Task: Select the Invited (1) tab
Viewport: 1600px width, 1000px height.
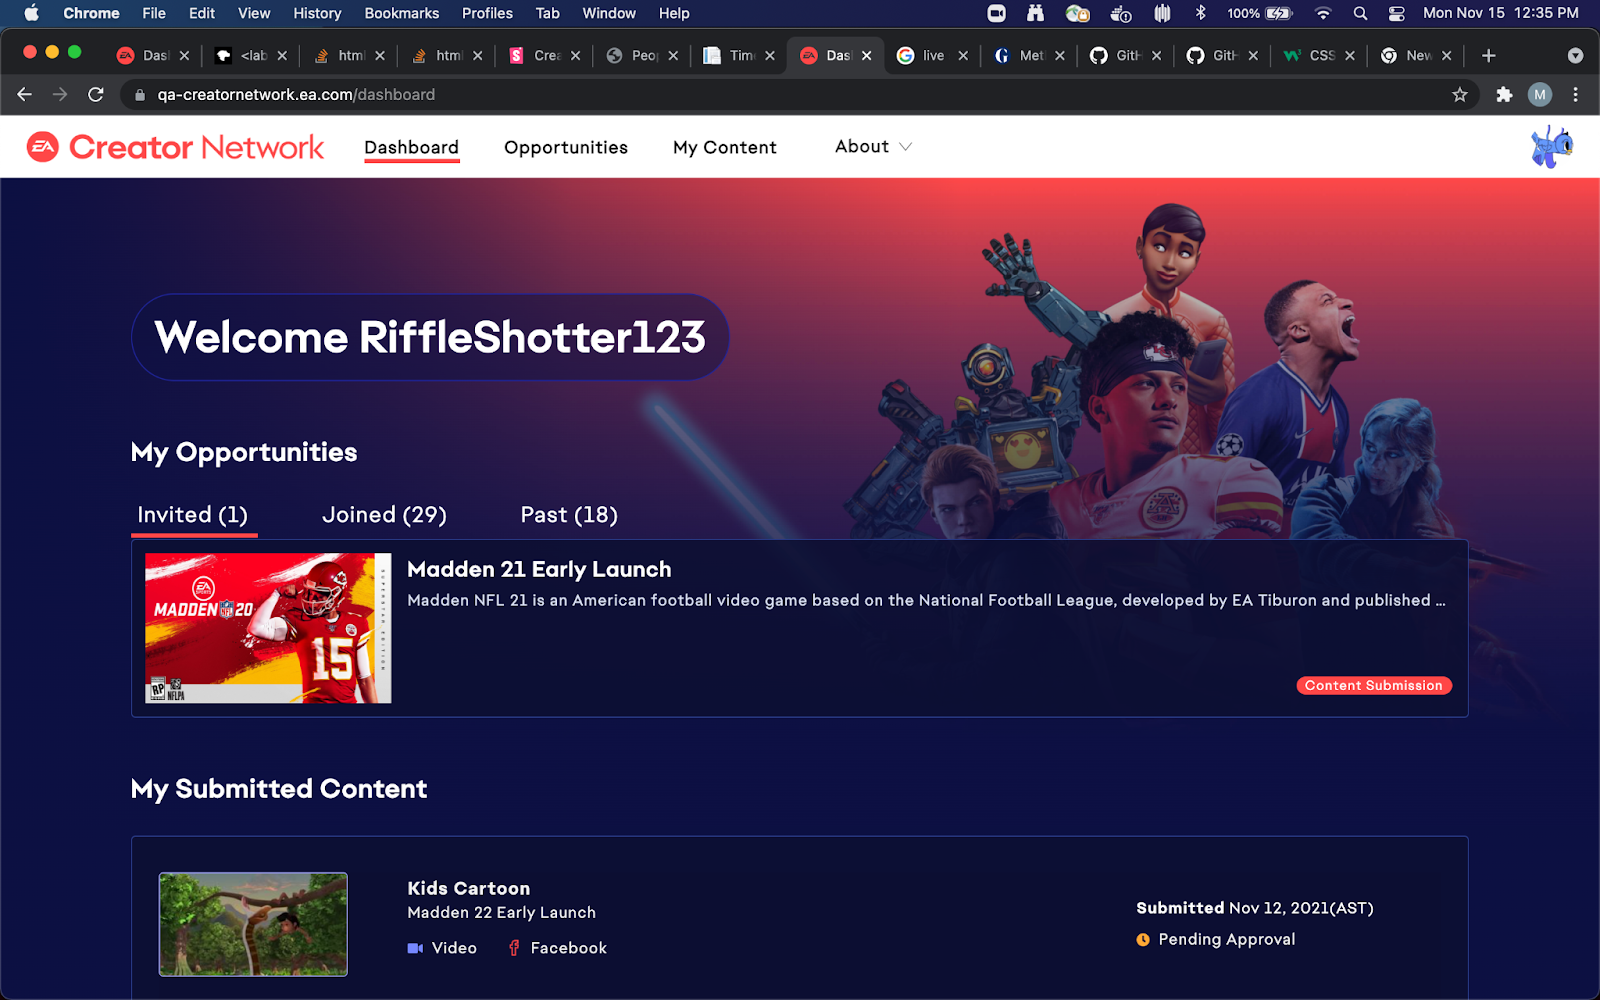Action: point(193,515)
